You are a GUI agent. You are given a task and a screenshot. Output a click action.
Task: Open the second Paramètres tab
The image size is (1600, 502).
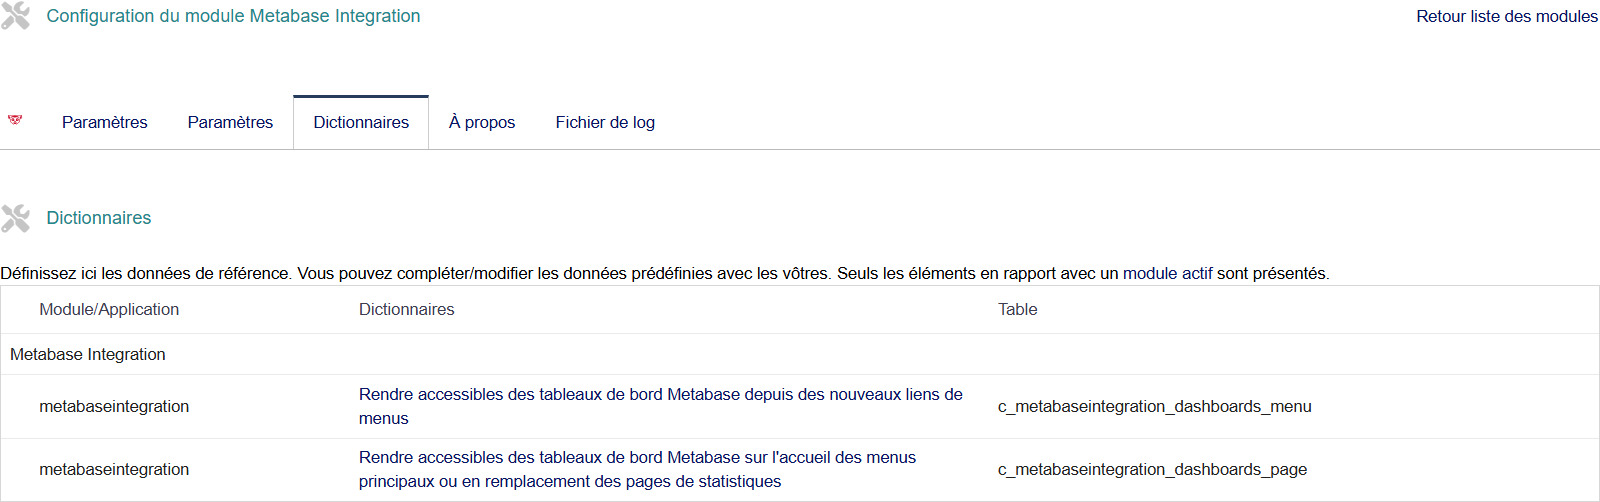(230, 122)
